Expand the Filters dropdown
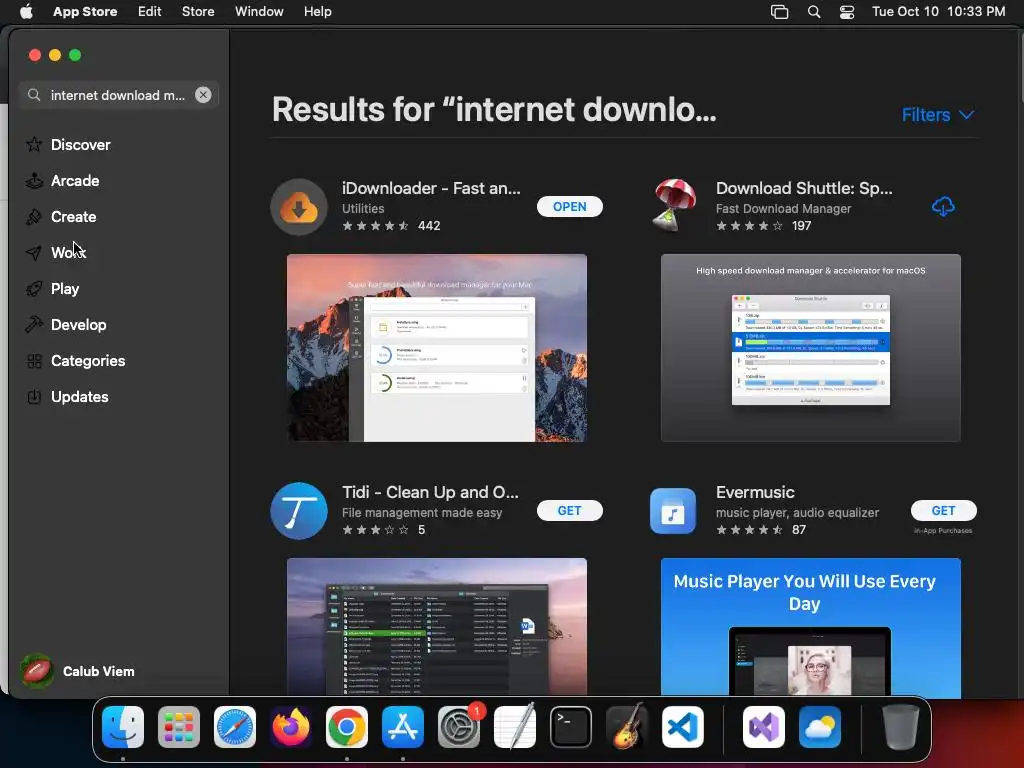1024x768 pixels. click(x=938, y=115)
